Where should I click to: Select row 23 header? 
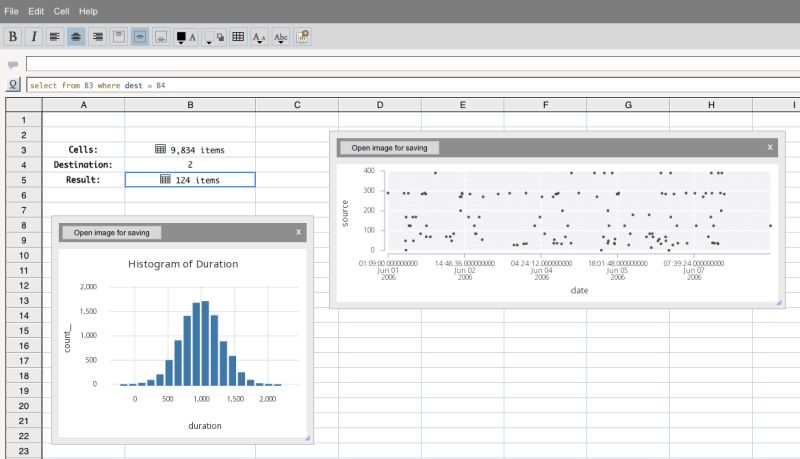click(x=23, y=451)
